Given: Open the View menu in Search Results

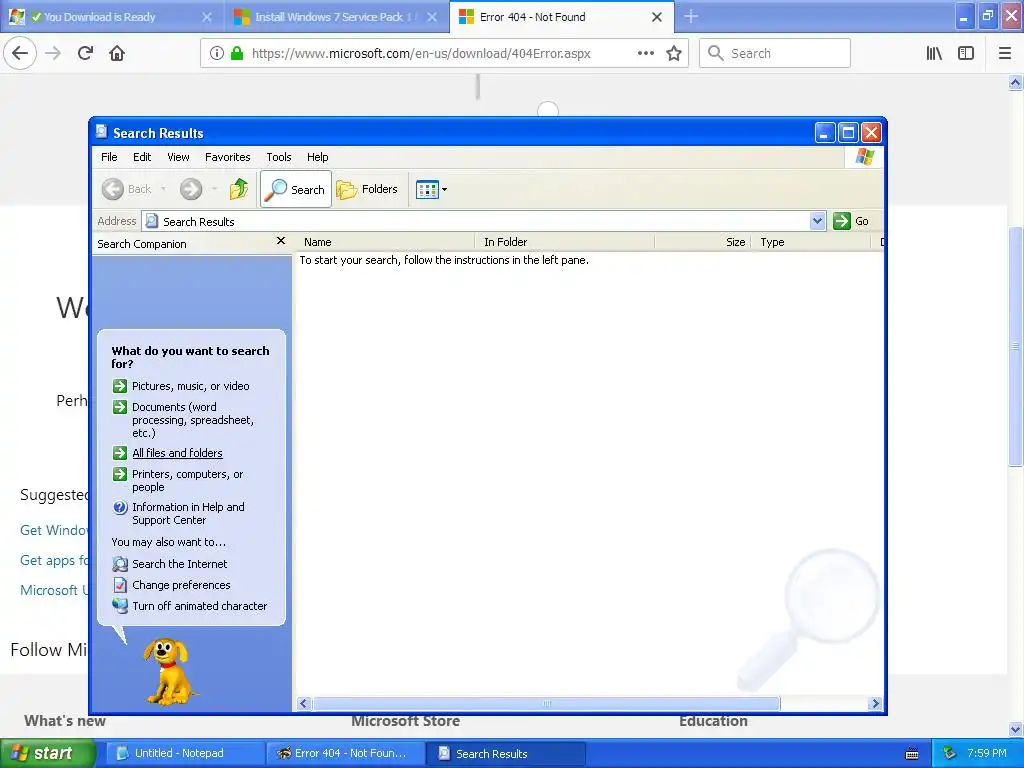Looking at the screenshot, I should coord(178,157).
